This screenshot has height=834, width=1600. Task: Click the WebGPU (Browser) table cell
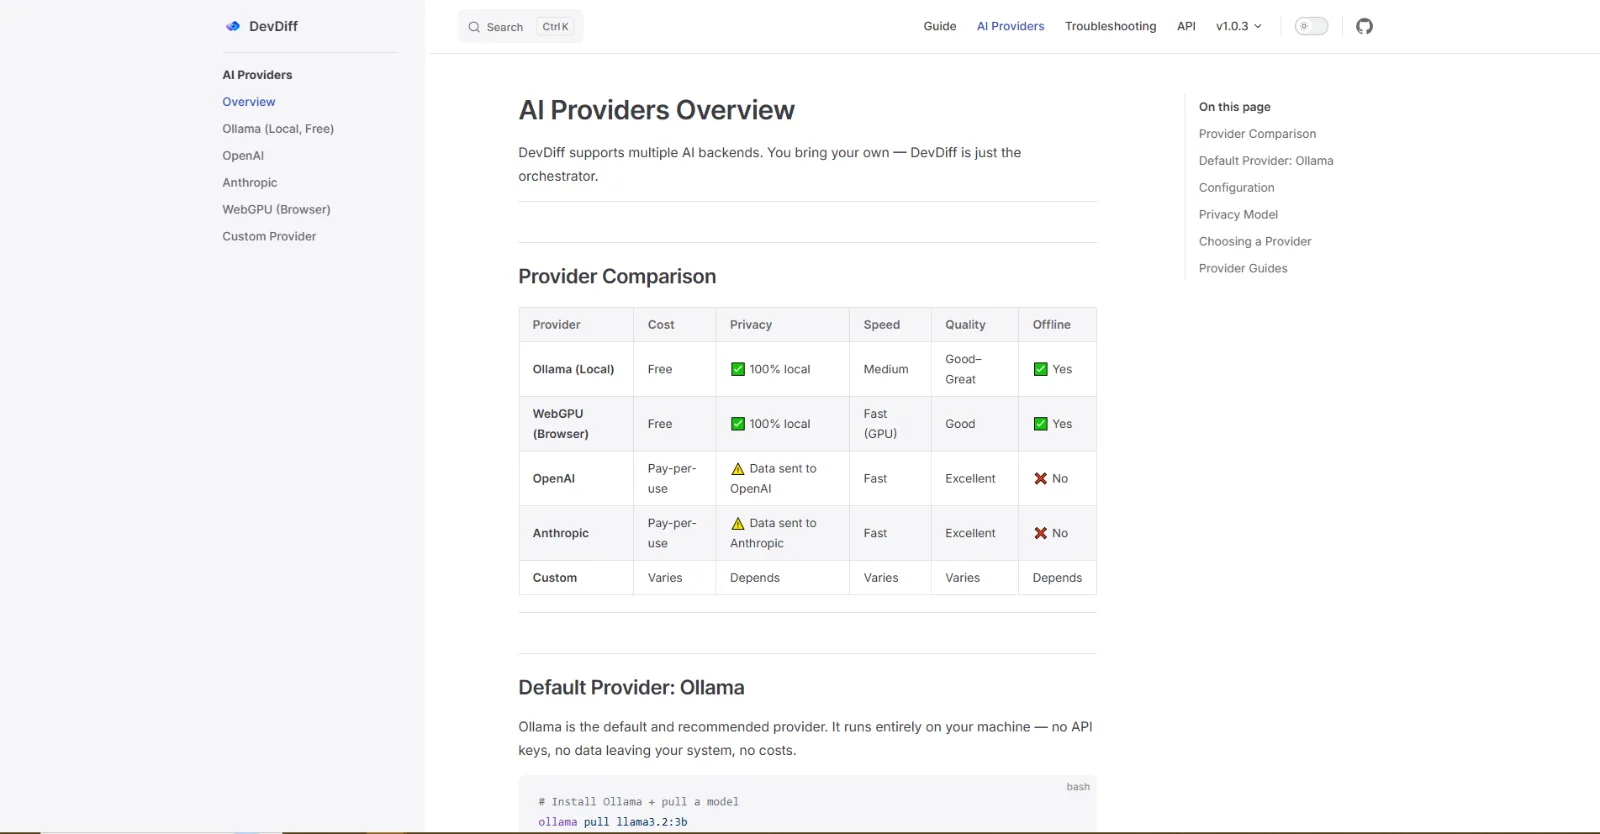[x=576, y=424]
